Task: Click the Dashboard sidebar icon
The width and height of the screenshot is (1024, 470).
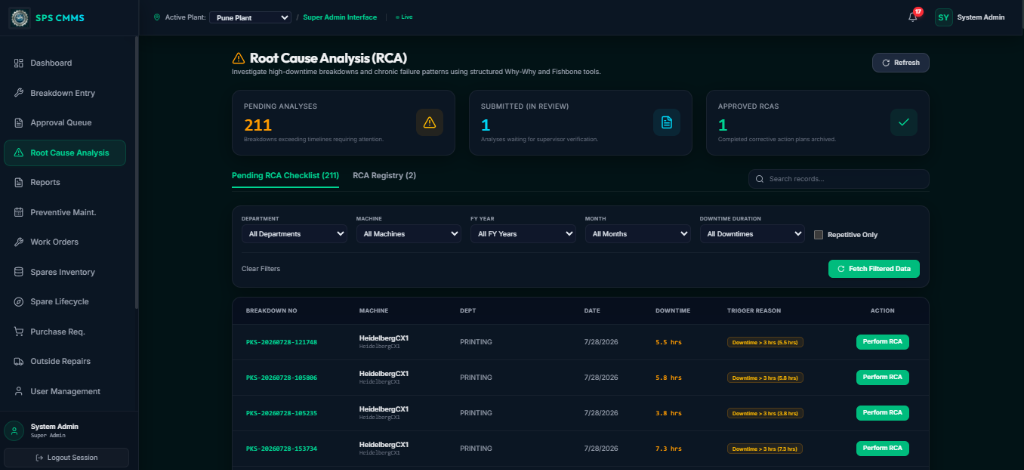Action: coord(18,63)
